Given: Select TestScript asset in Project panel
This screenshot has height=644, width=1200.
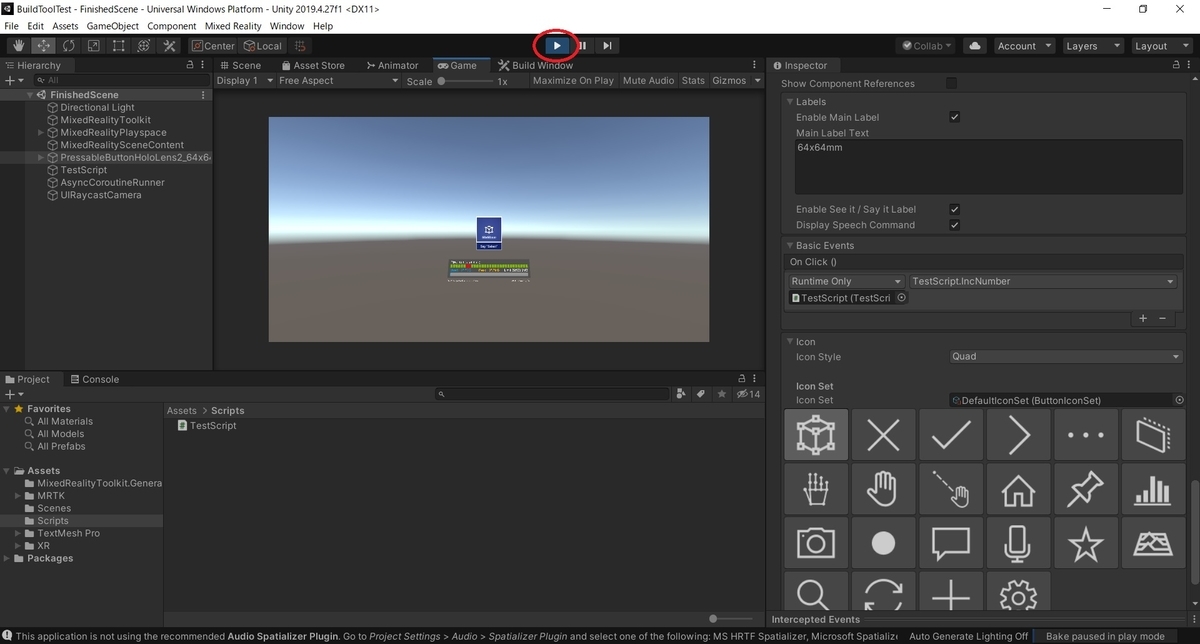Looking at the screenshot, I should (207, 425).
